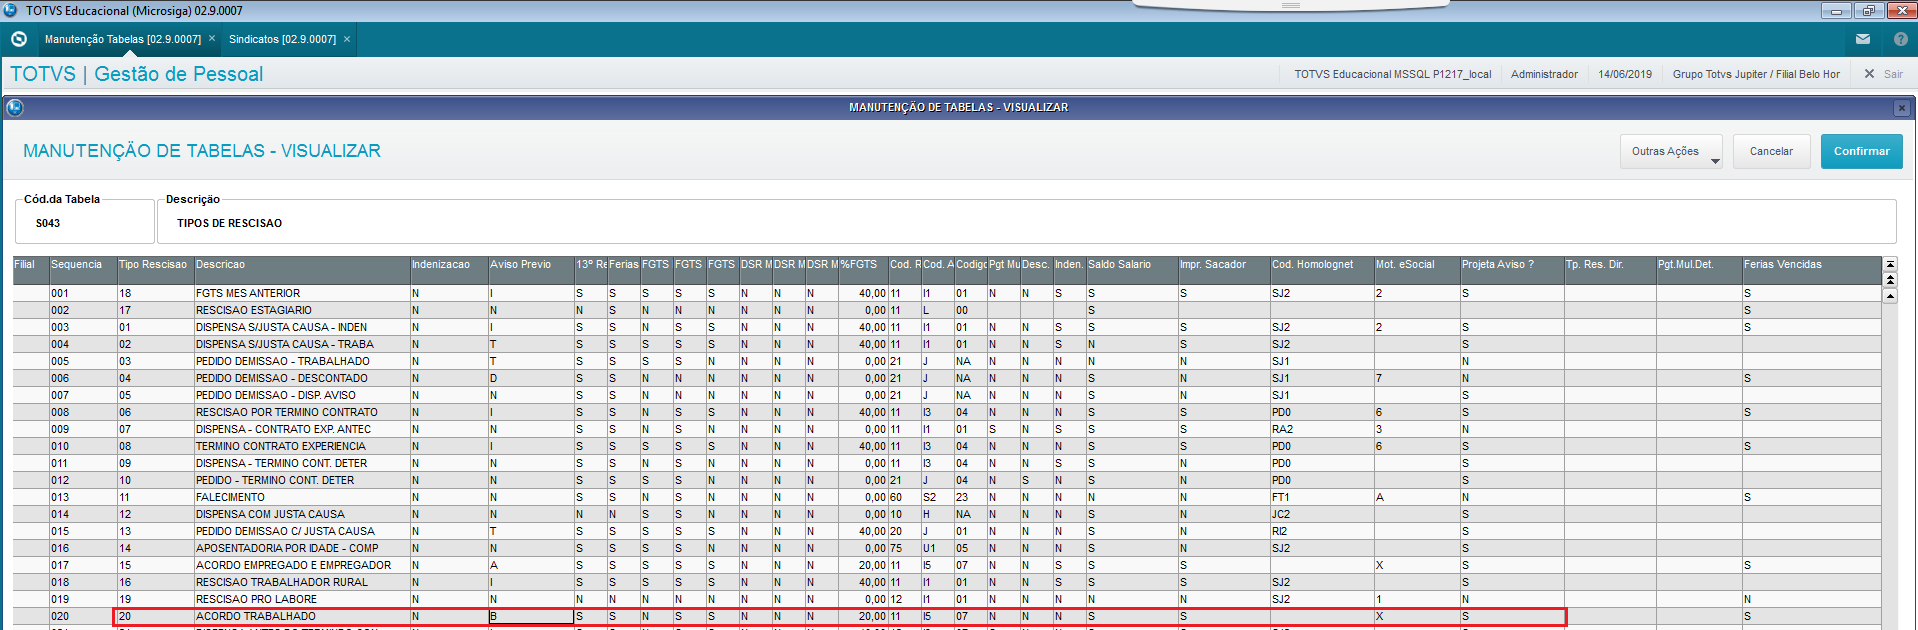
Task: Page up the grid with the double up arrow
Action: tap(1890, 280)
